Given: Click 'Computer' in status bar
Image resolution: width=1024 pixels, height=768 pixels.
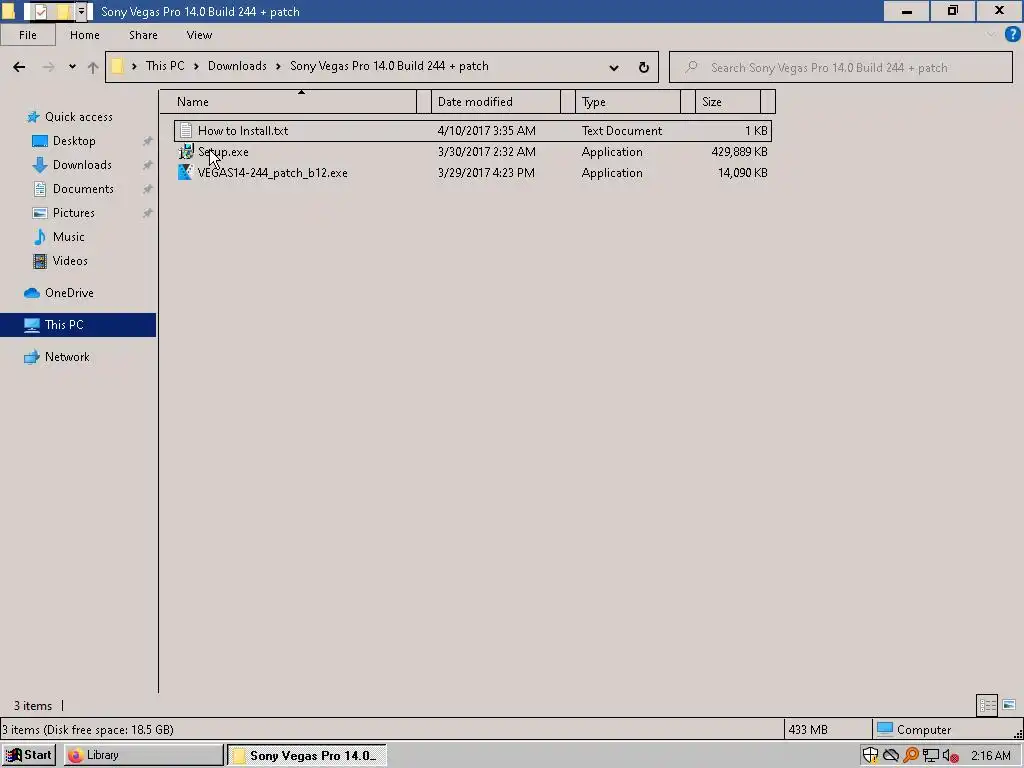Looking at the screenshot, I should (x=923, y=729).
